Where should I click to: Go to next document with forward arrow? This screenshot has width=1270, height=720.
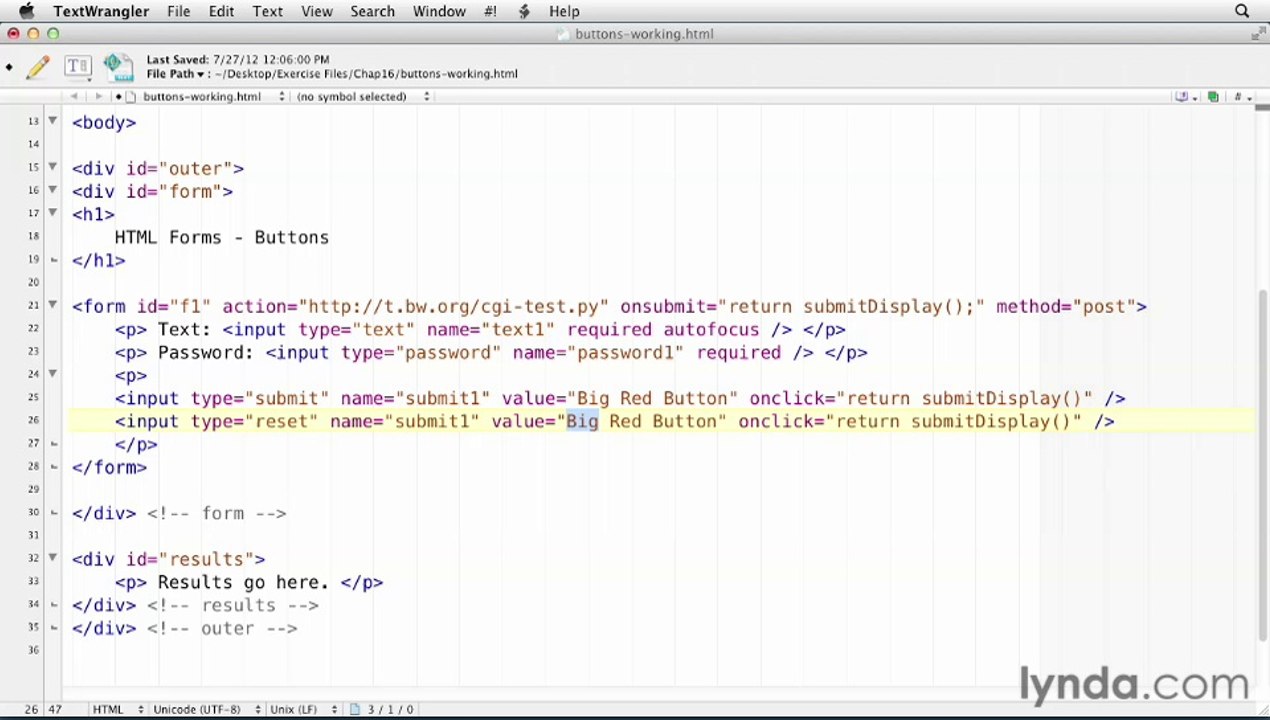(98, 97)
